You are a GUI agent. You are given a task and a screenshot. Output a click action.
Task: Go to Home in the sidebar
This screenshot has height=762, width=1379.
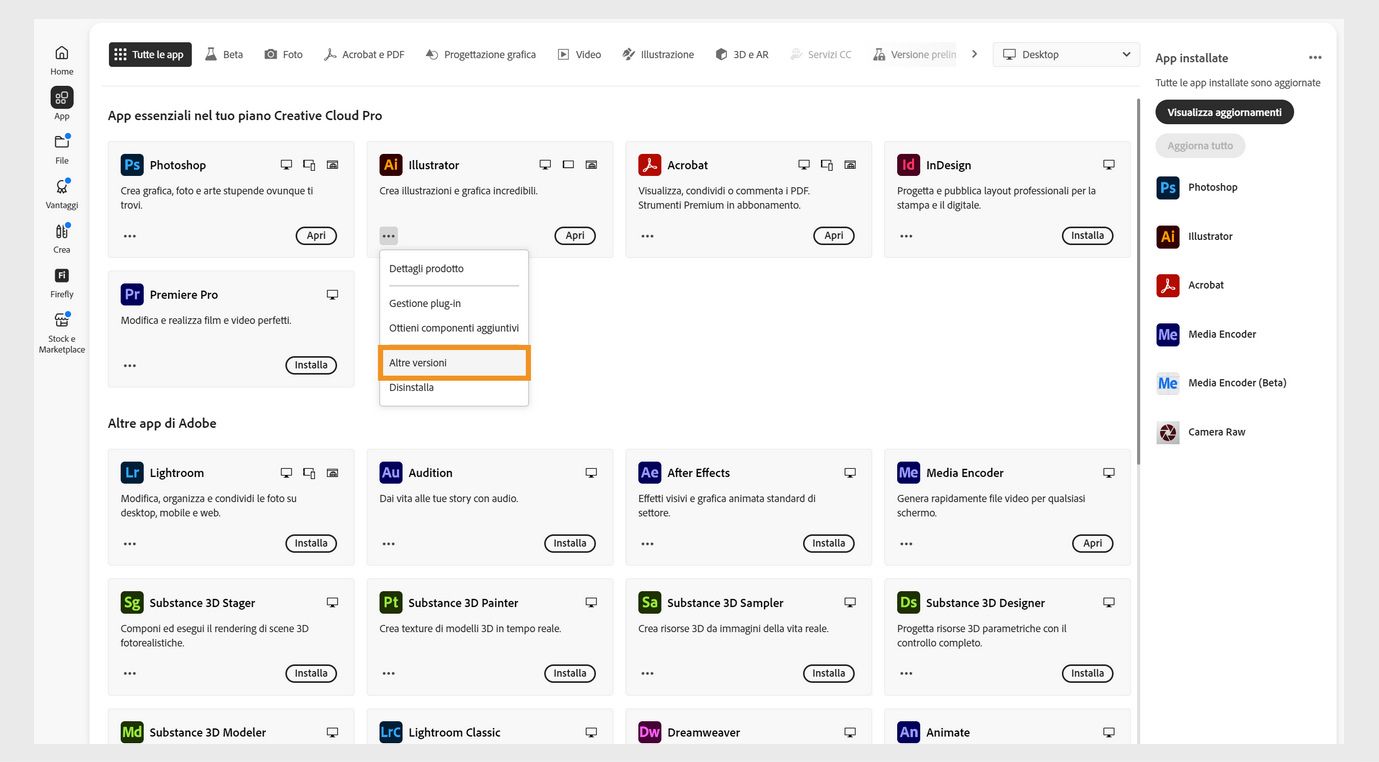pos(62,60)
